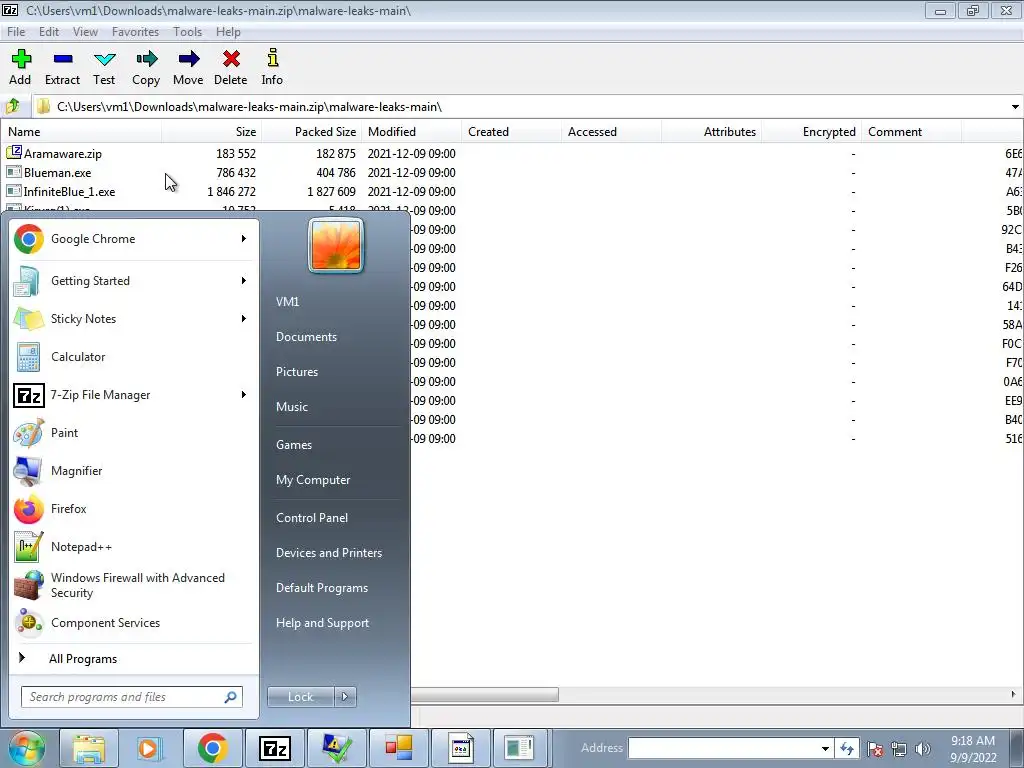Sort by the Modified column header

point(411,131)
